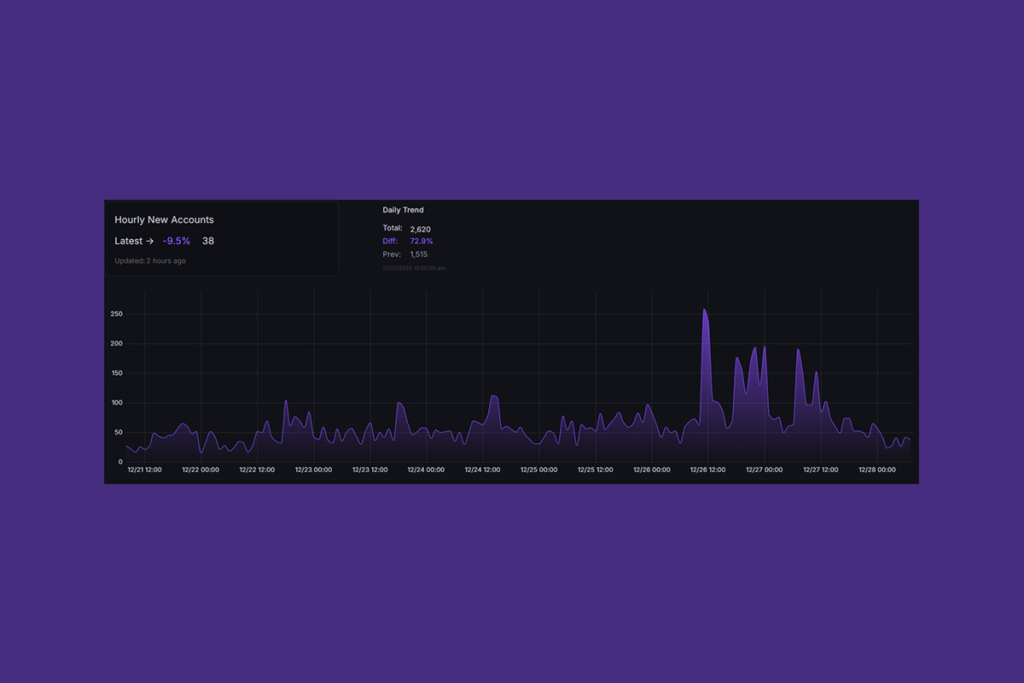Click the -9.5% Latest change value
The height and width of the screenshot is (683, 1024).
click(x=175, y=240)
